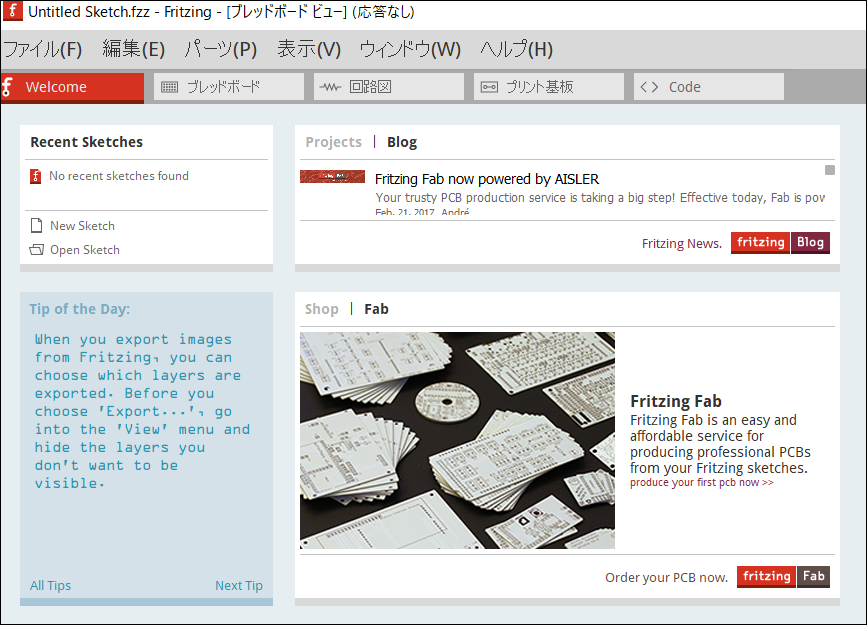867x625 pixels.
Task: Switch to the Welcome tab
Action: pos(72,87)
